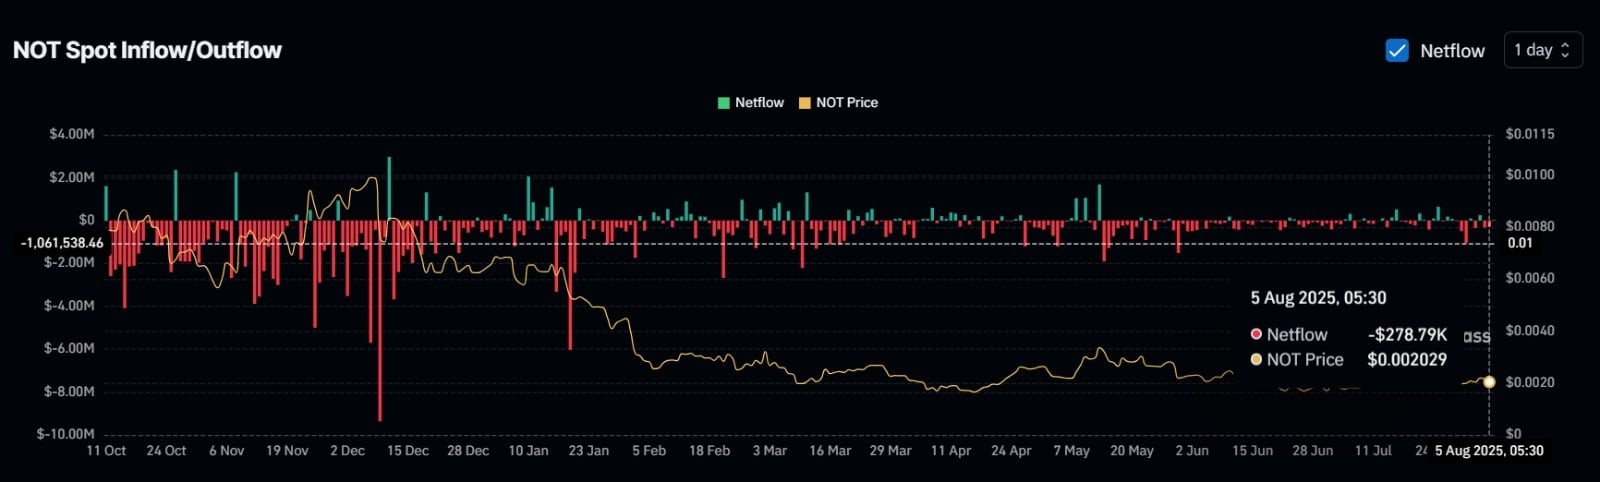Click the Netflow label next to checkbox
Screen dimensions: 1600x482
[x=1452, y=51]
